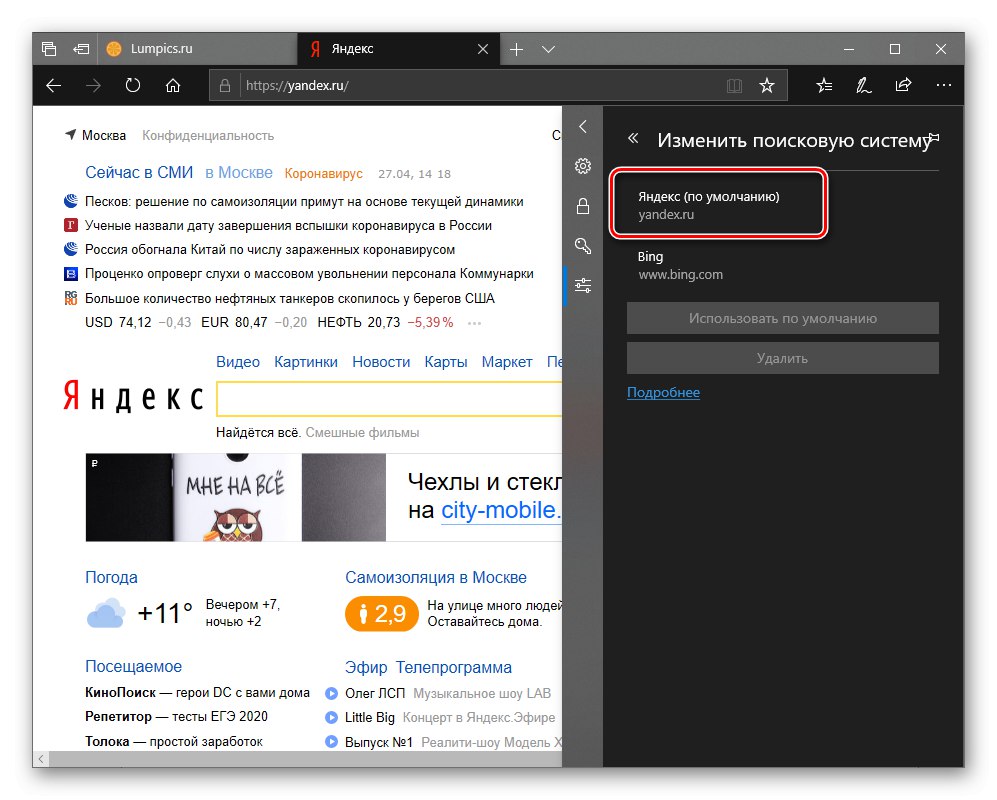Open the Погода weather heading link

click(111, 577)
